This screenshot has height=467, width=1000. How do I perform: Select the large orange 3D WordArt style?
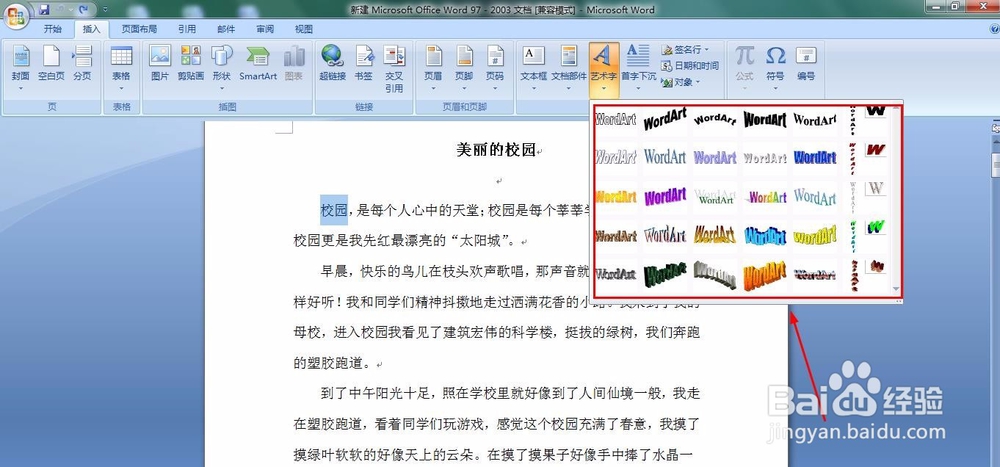[765, 274]
